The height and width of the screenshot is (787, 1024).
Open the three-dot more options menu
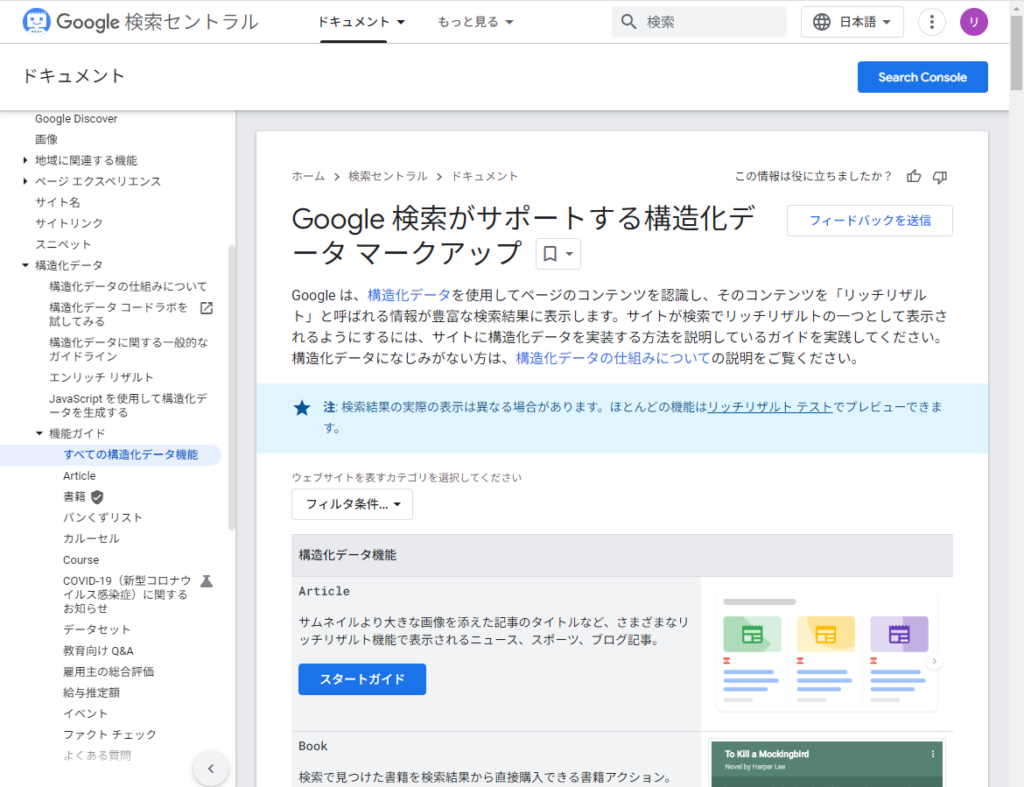pos(931,22)
